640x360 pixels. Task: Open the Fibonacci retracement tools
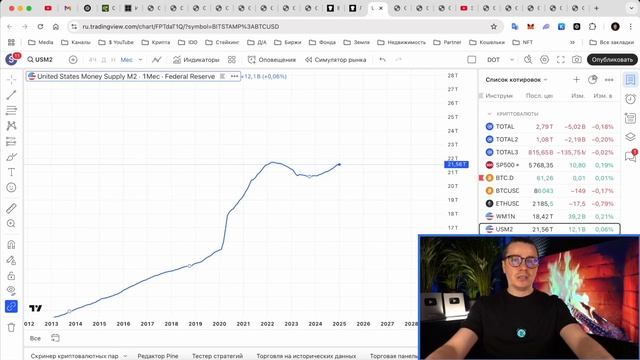click(x=11, y=110)
